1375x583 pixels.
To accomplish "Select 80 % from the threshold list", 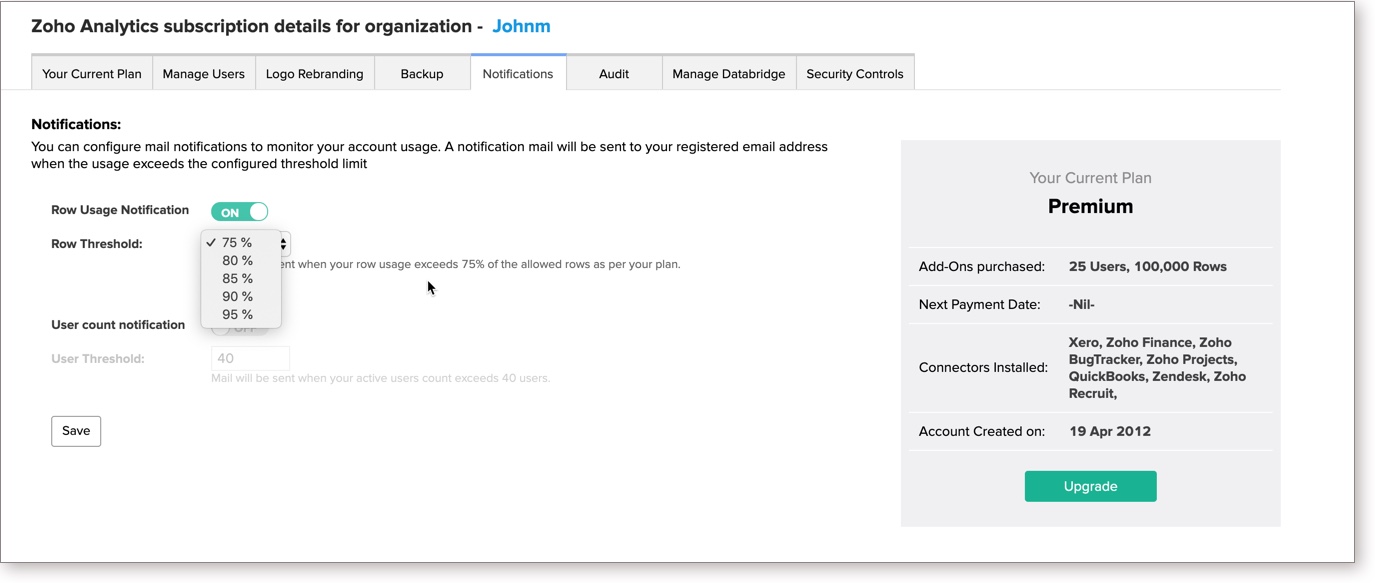I will [x=237, y=261].
